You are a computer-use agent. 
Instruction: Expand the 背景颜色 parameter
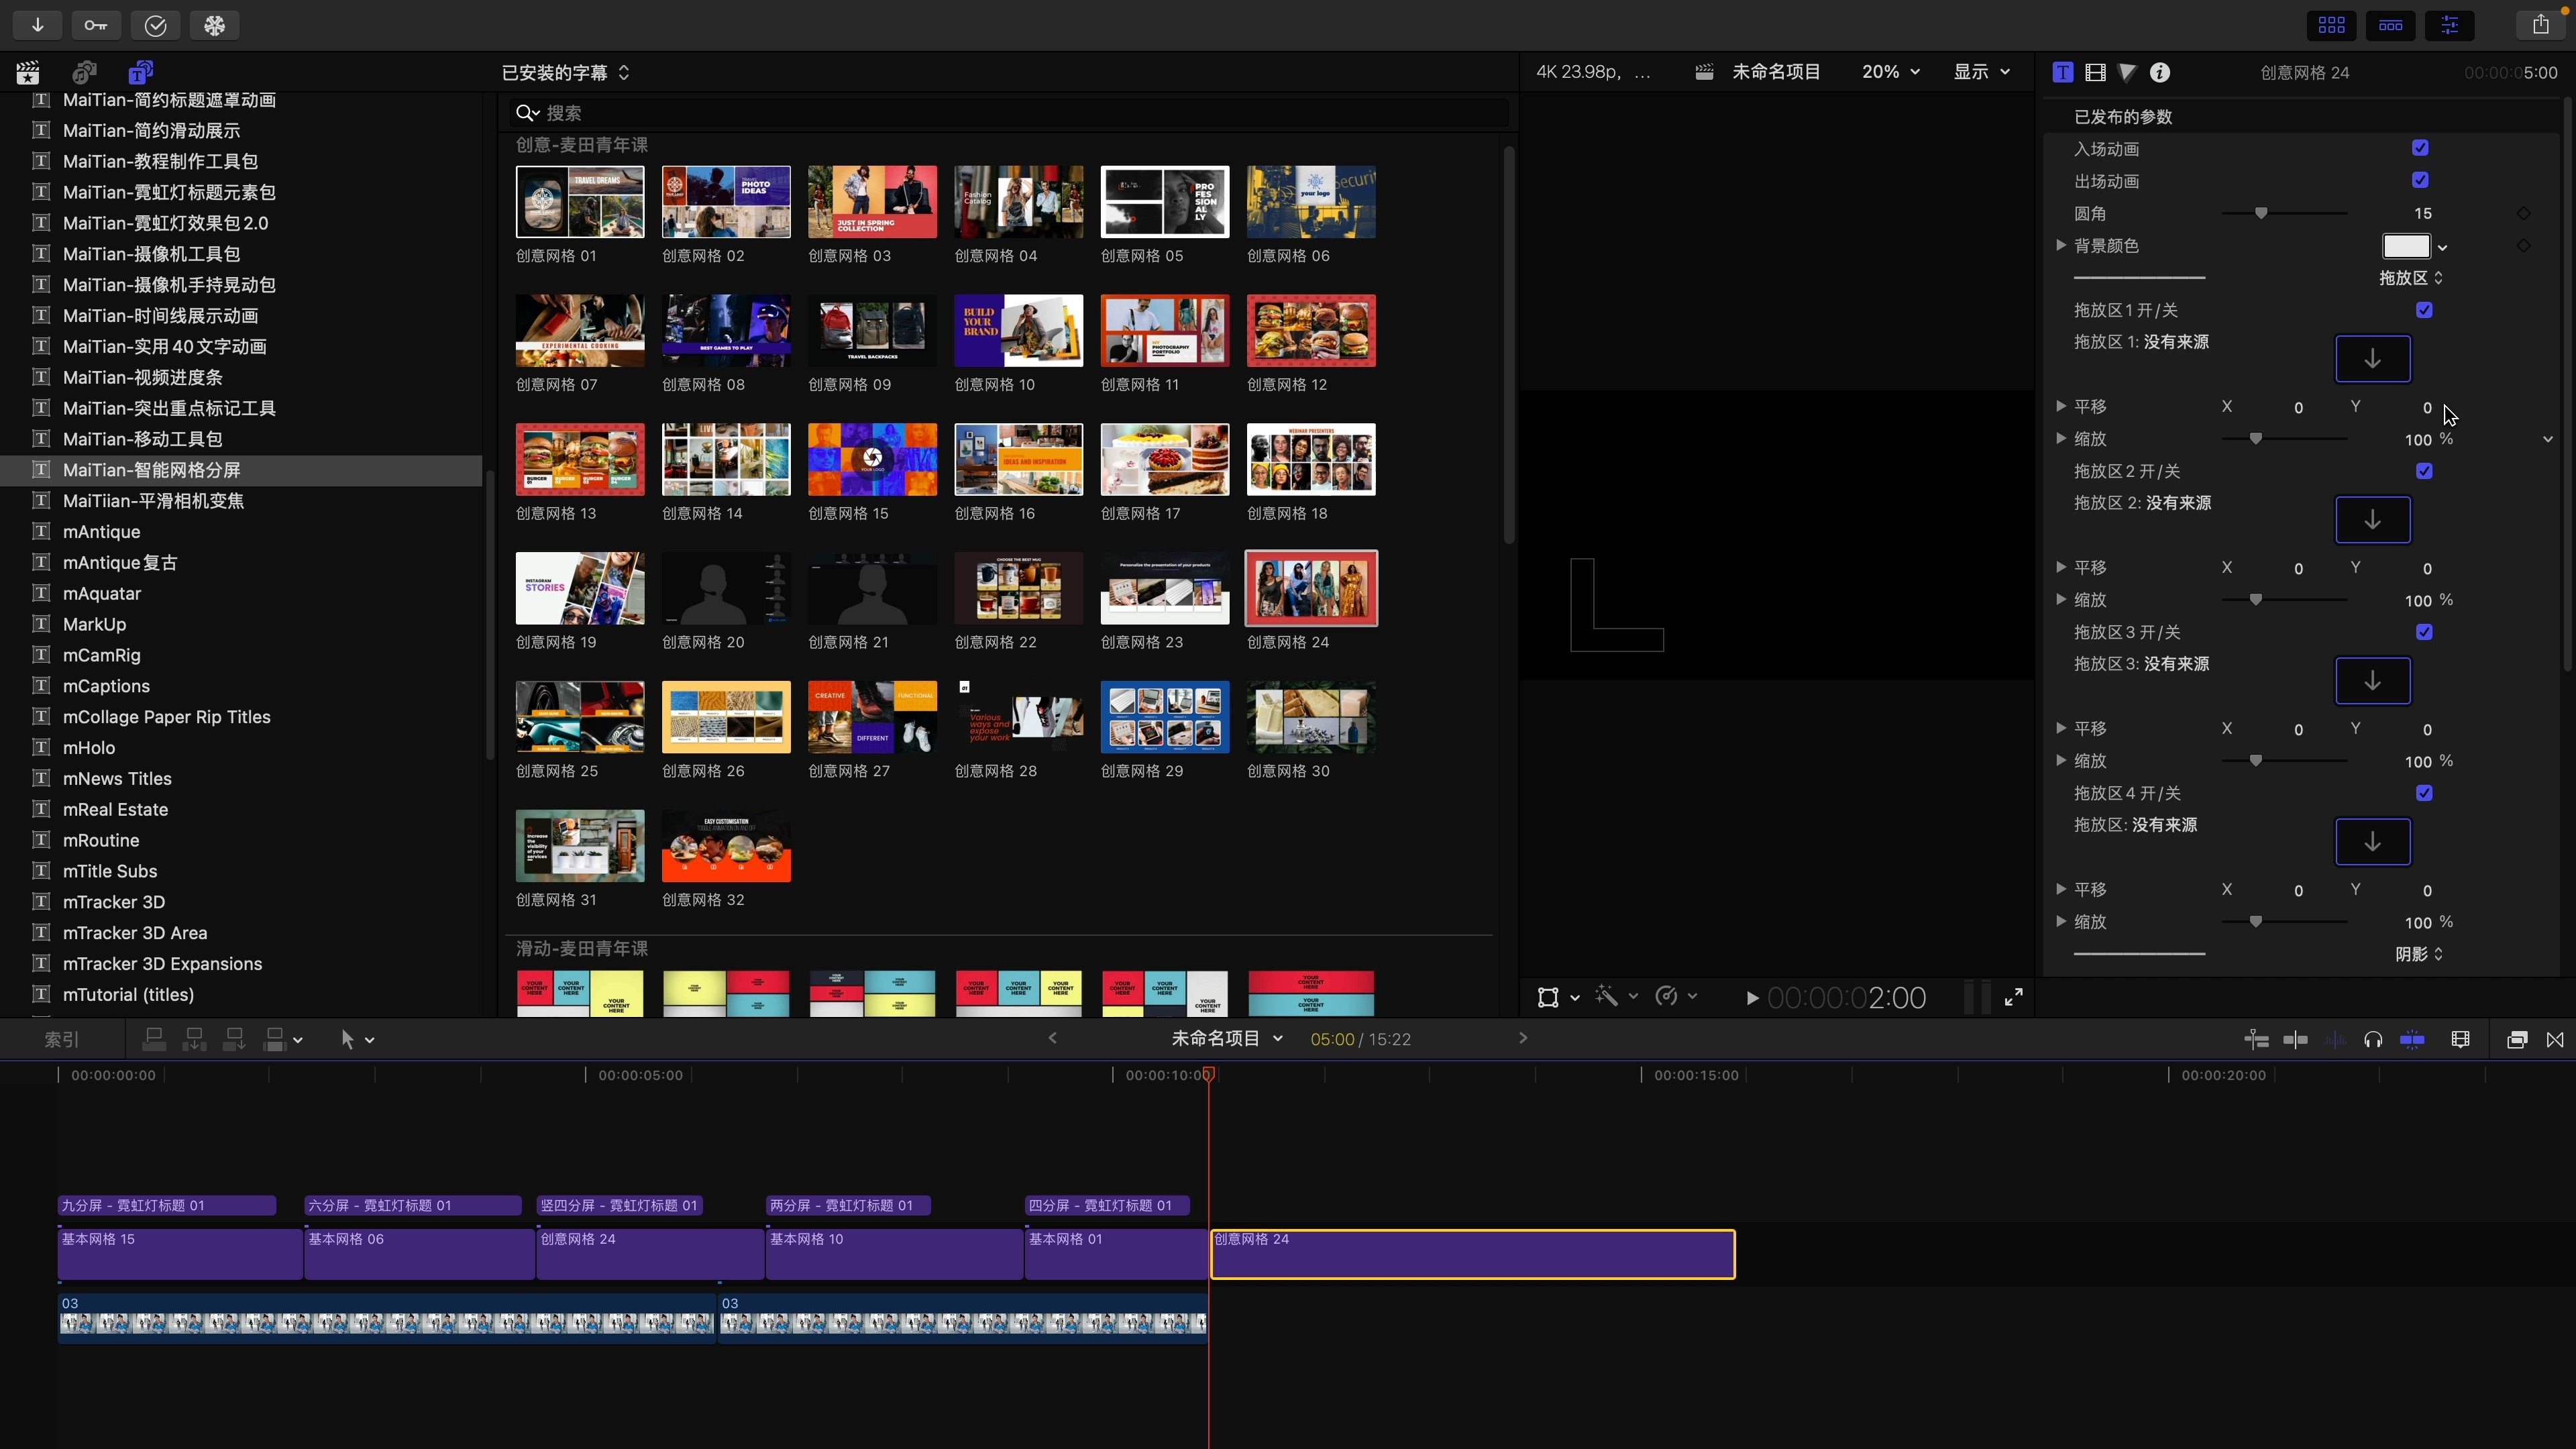(2061, 245)
